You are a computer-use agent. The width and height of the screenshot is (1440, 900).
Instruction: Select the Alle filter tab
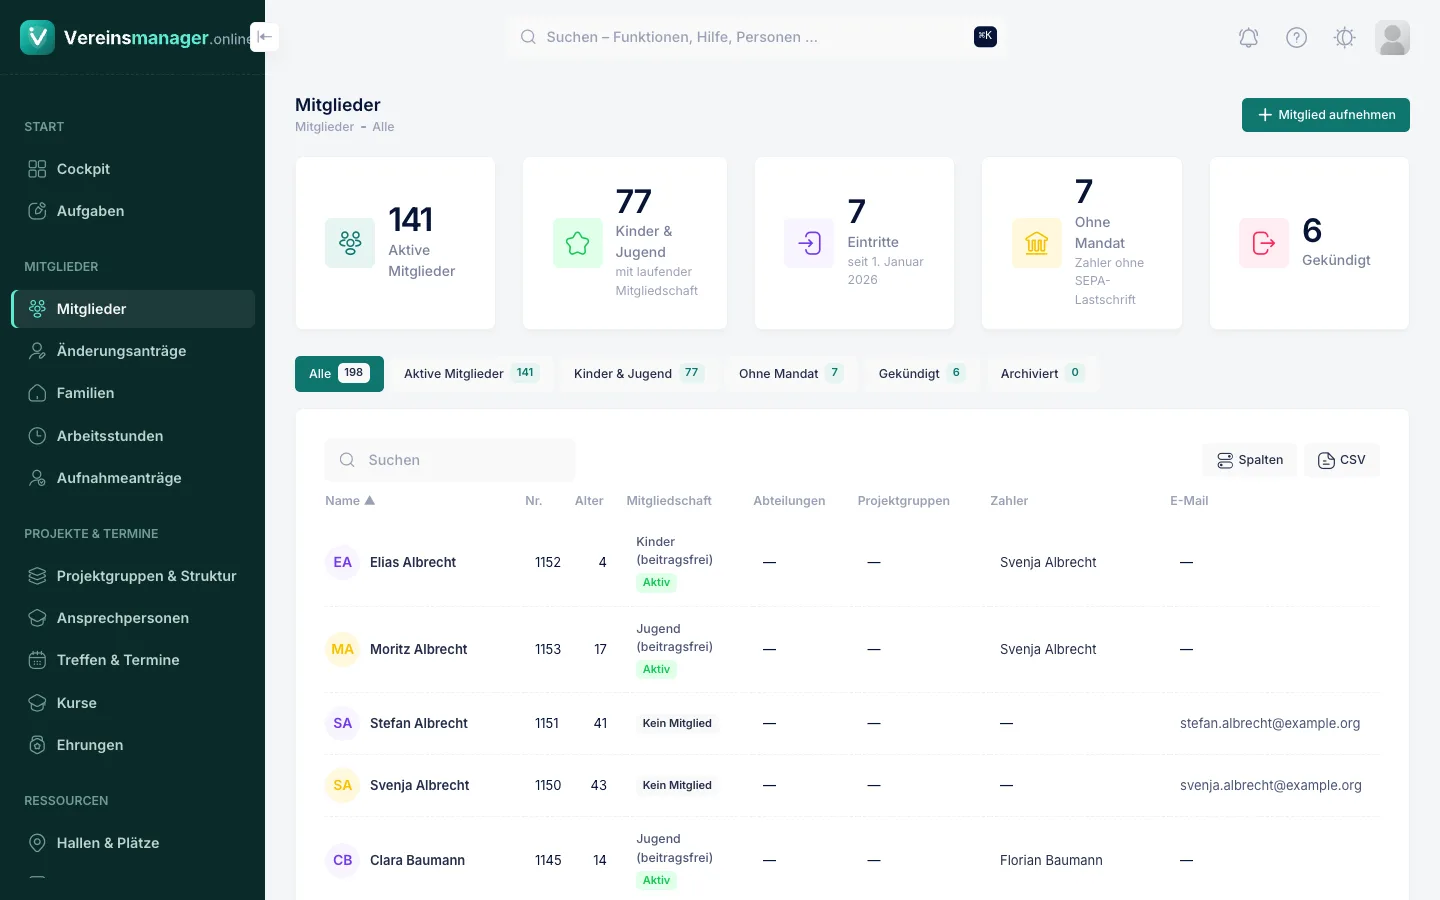(339, 374)
